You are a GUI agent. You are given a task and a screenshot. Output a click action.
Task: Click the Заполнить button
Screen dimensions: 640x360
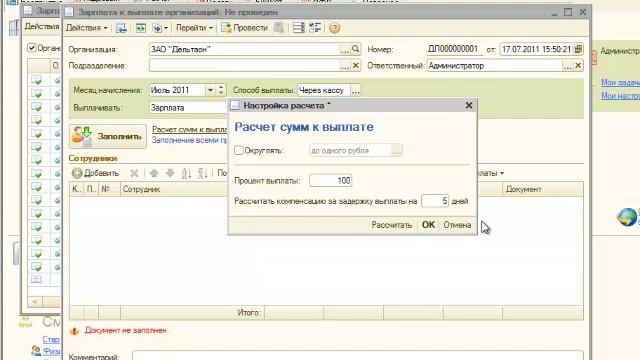[108, 136]
